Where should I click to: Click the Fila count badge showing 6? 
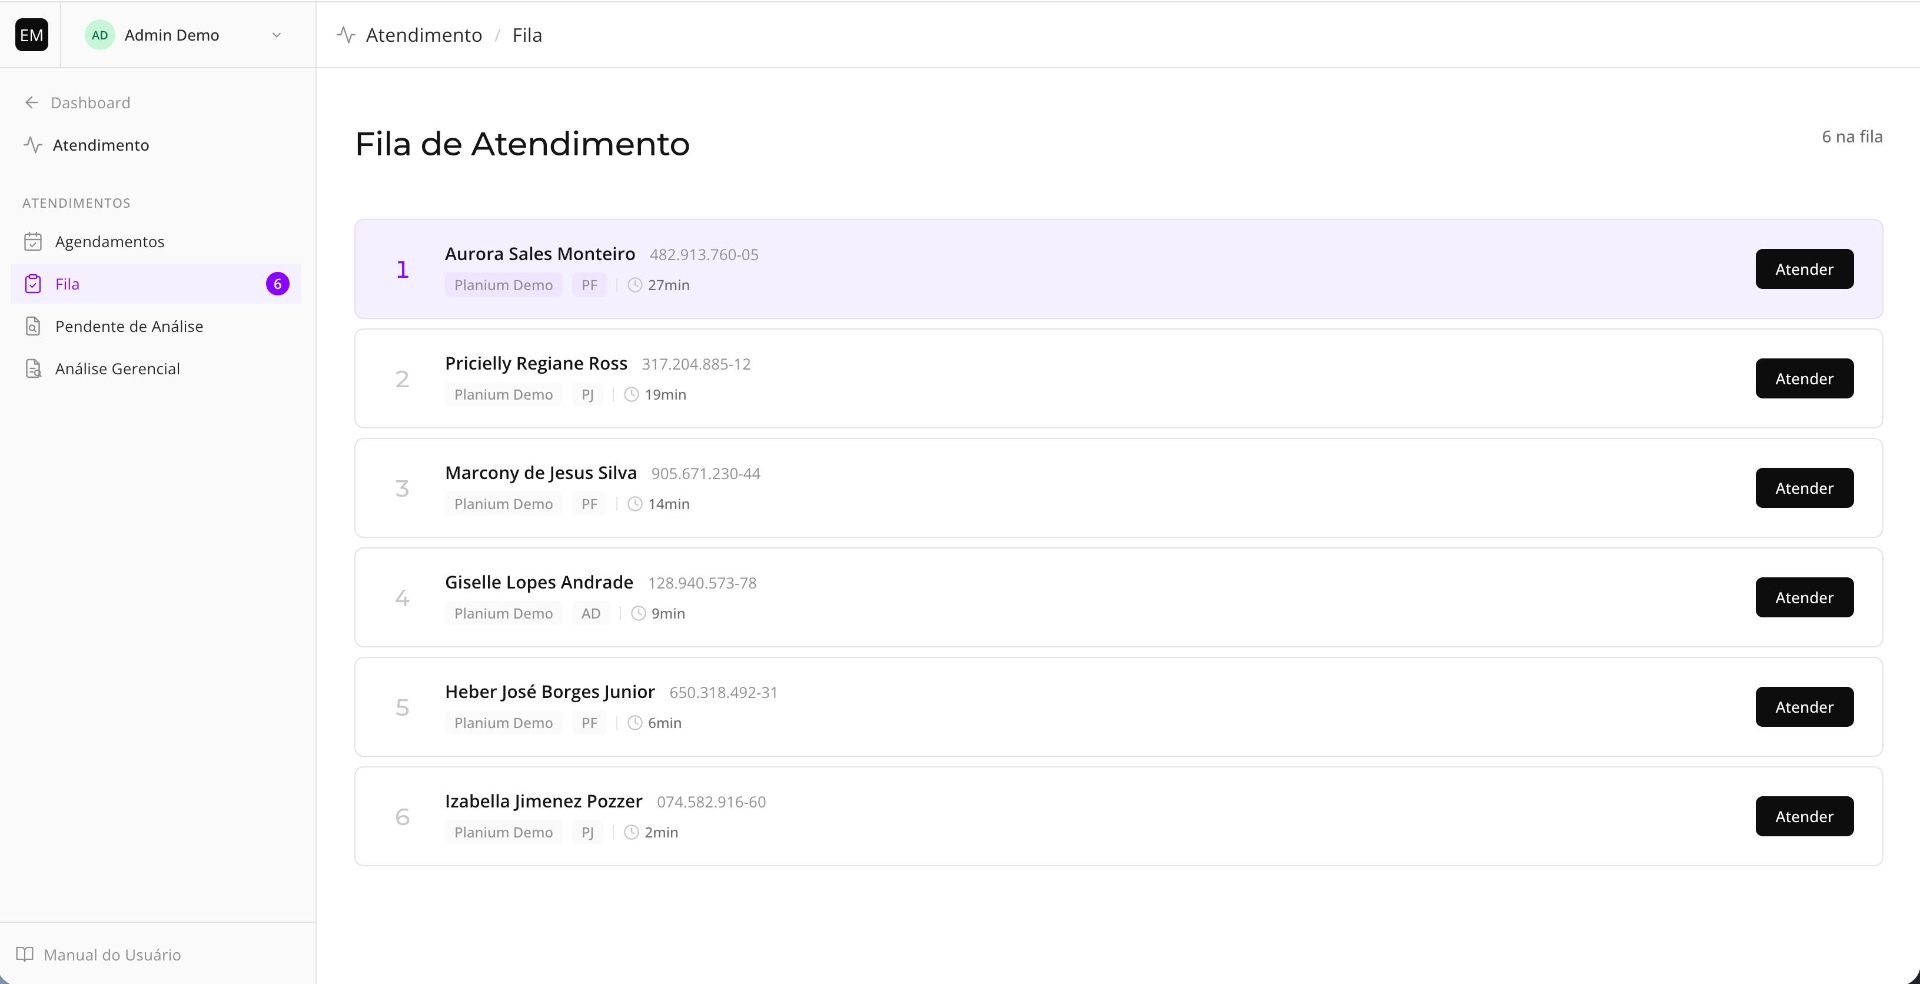278,284
